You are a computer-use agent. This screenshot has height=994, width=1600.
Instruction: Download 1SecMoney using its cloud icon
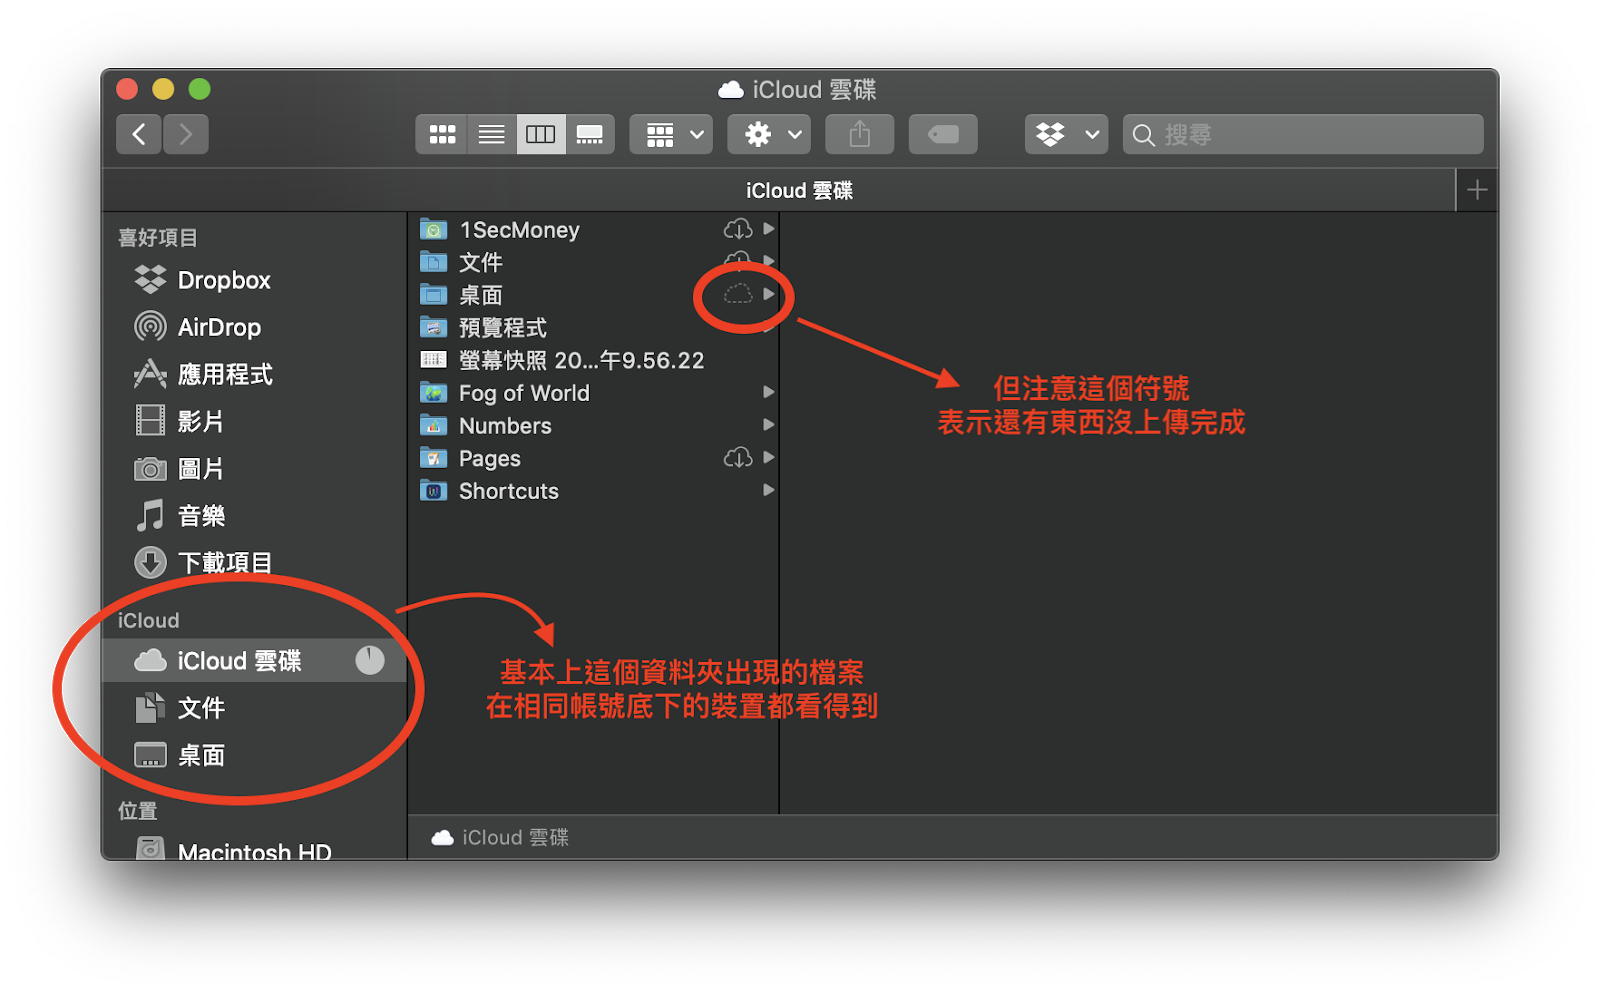point(738,229)
